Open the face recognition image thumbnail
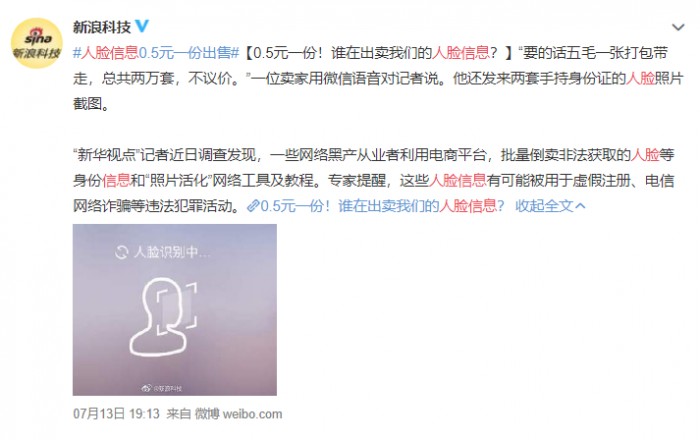Screen dimensions: 700x440 175,310
